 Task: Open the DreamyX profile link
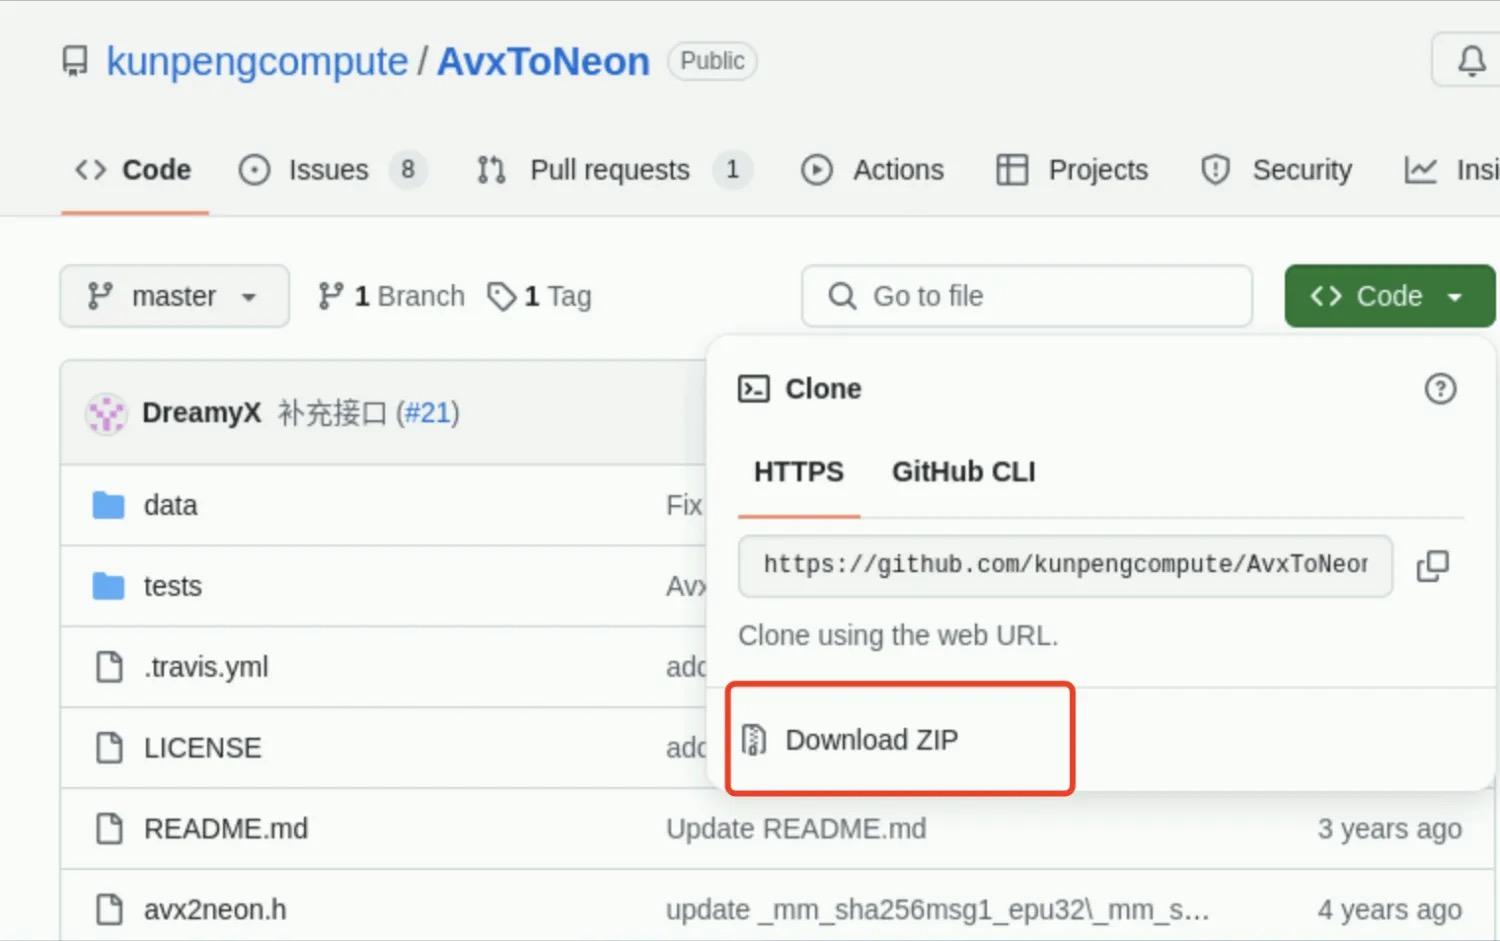click(x=201, y=413)
